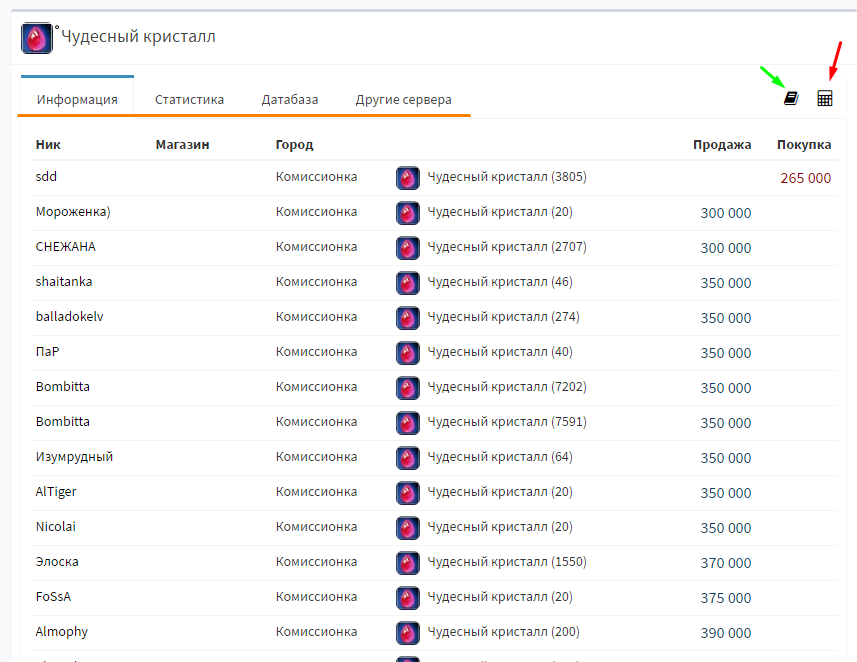Click the nickname balladokelv
857x662 pixels.
coord(69,317)
